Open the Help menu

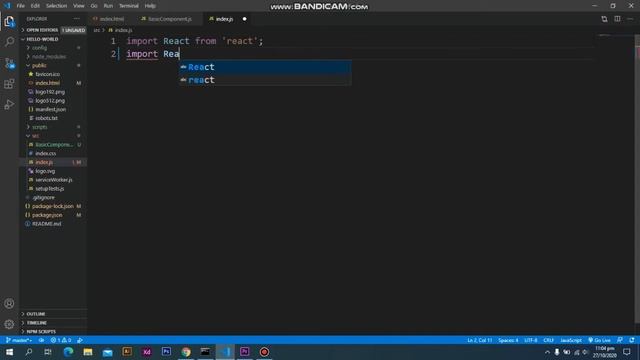[150, 6]
